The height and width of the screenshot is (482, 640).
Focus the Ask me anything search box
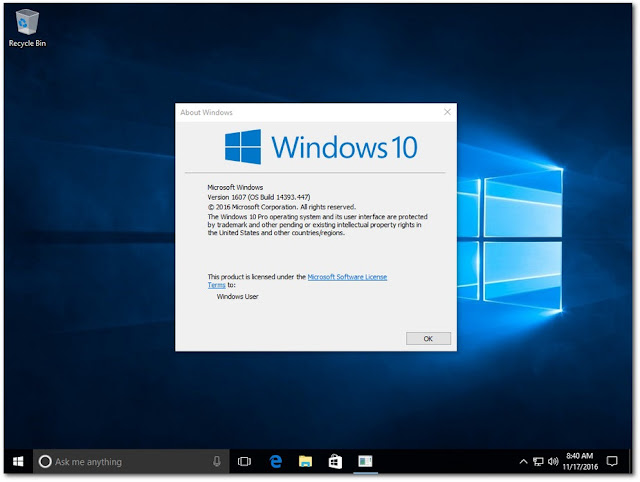(131, 462)
